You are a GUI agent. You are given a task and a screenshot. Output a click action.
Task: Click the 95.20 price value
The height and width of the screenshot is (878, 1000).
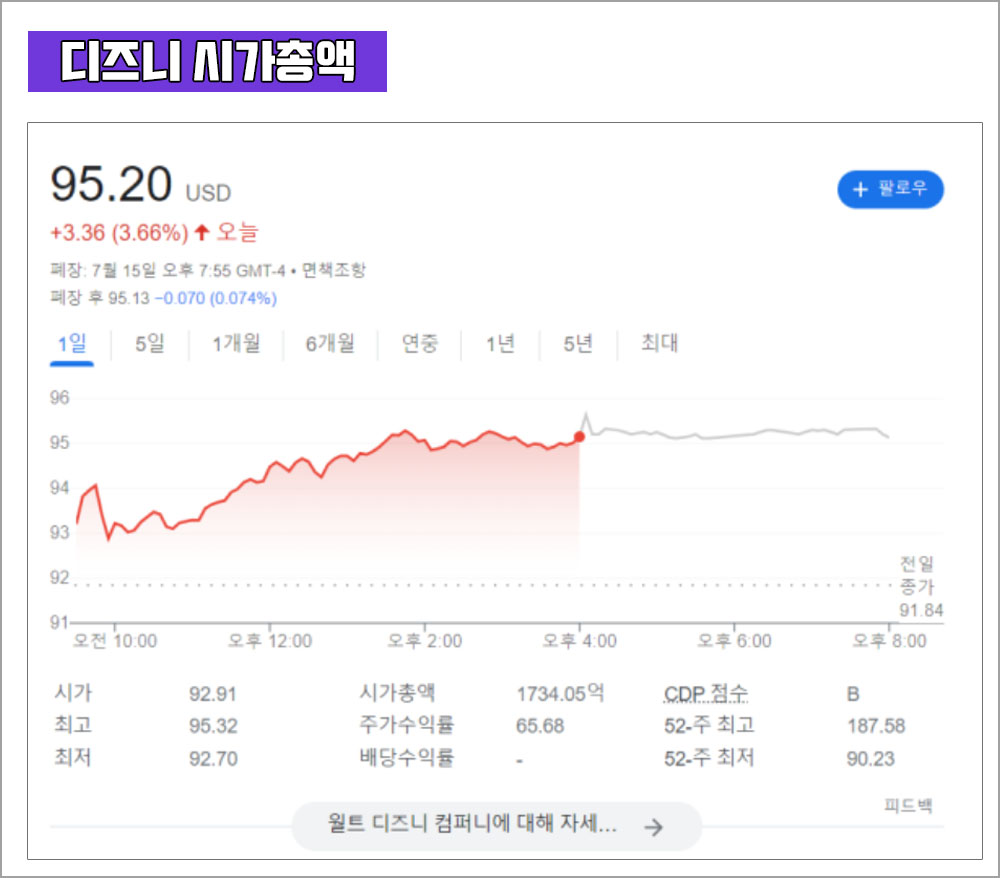[x=111, y=184]
